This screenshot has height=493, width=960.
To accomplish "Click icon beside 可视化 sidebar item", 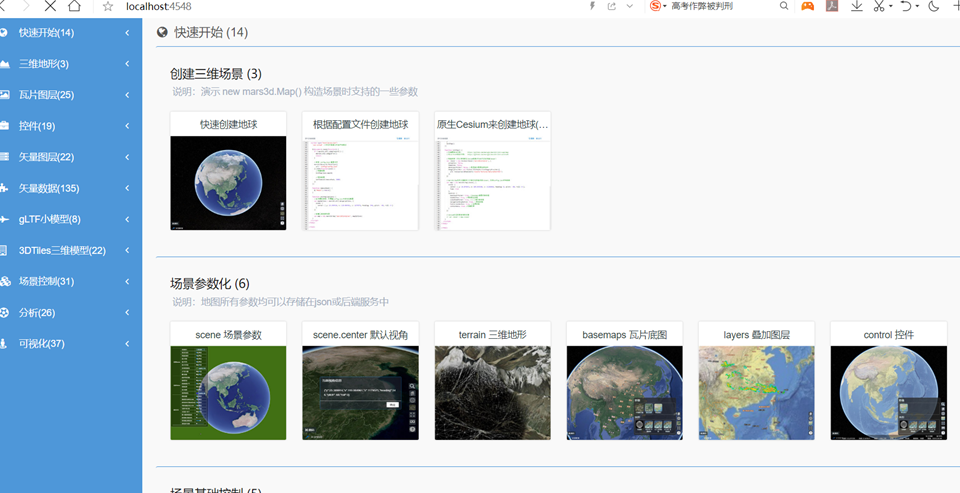I will (x=3, y=344).
